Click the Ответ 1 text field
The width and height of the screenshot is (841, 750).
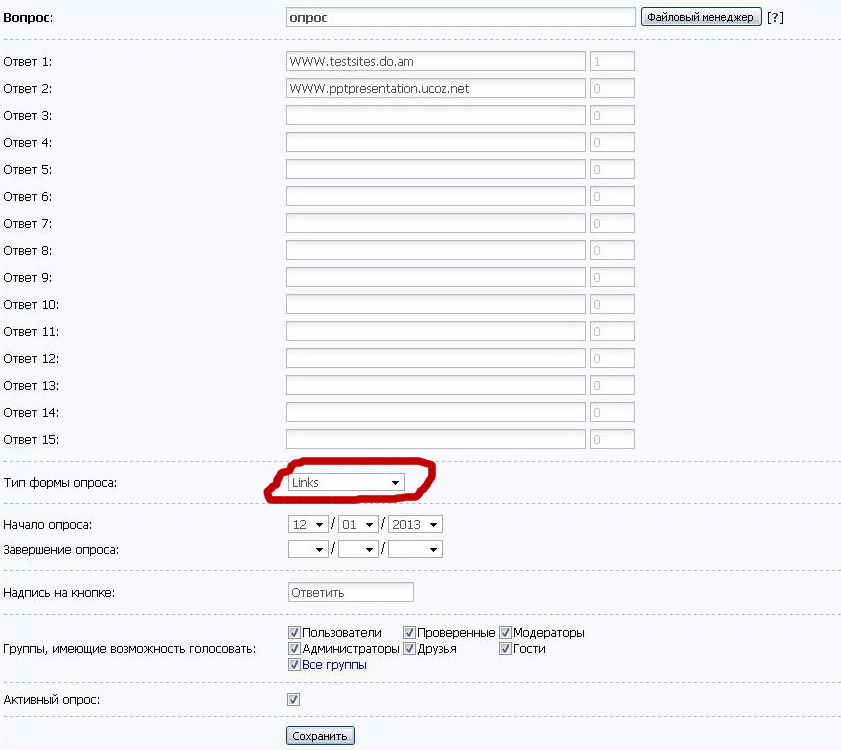435,62
